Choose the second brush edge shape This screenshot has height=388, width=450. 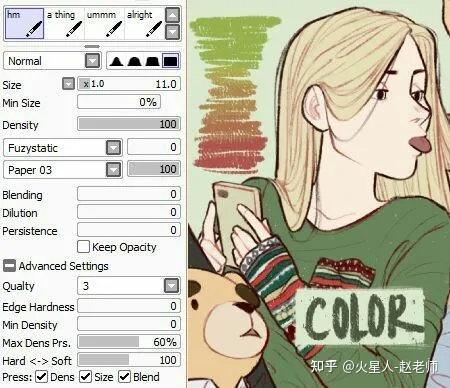134,61
